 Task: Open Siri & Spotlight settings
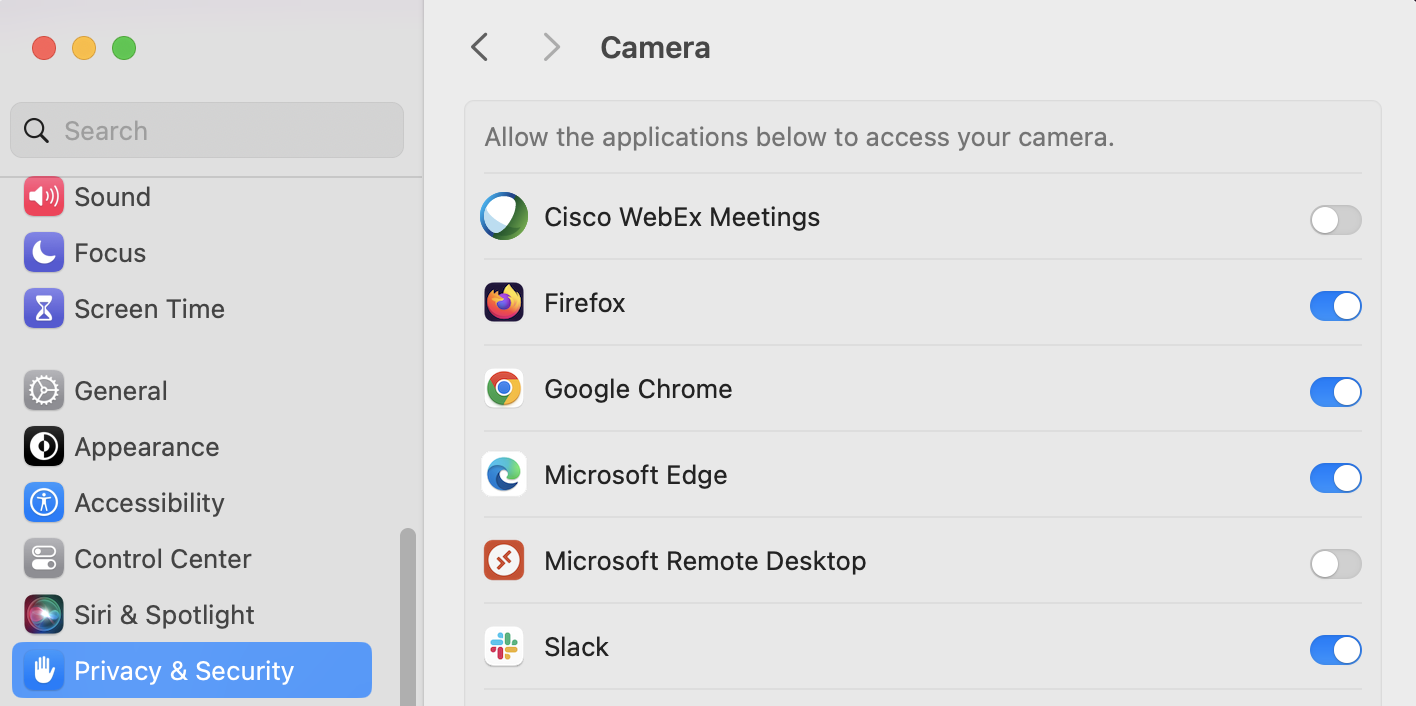[x=164, y=615]
